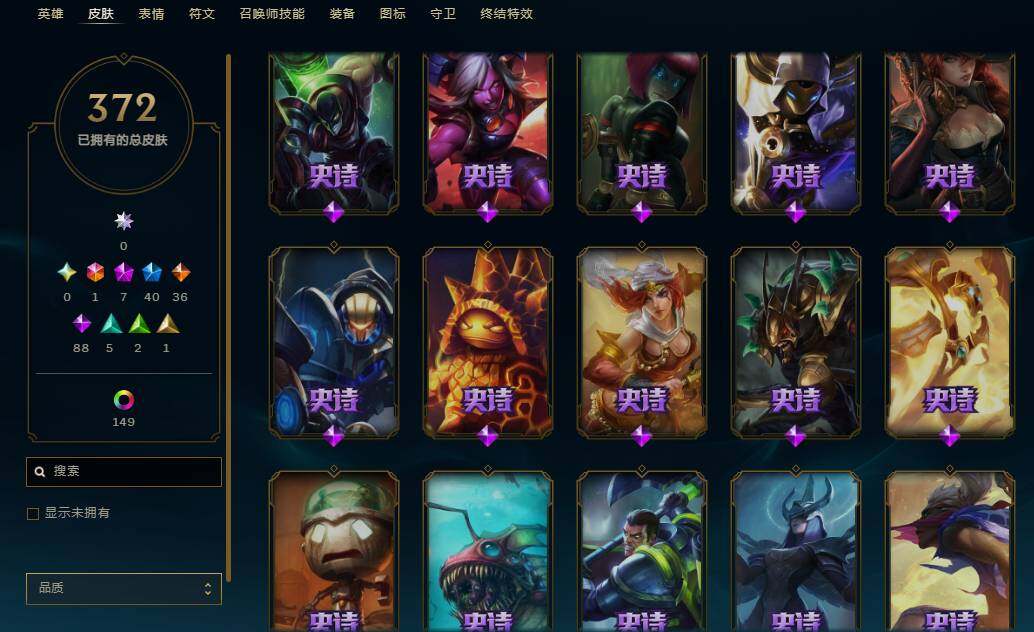Image resolution: width=1034 pixels, height=632 pixels.
Task: Open the 品质 sort dropdown
Action: point(124,588)
